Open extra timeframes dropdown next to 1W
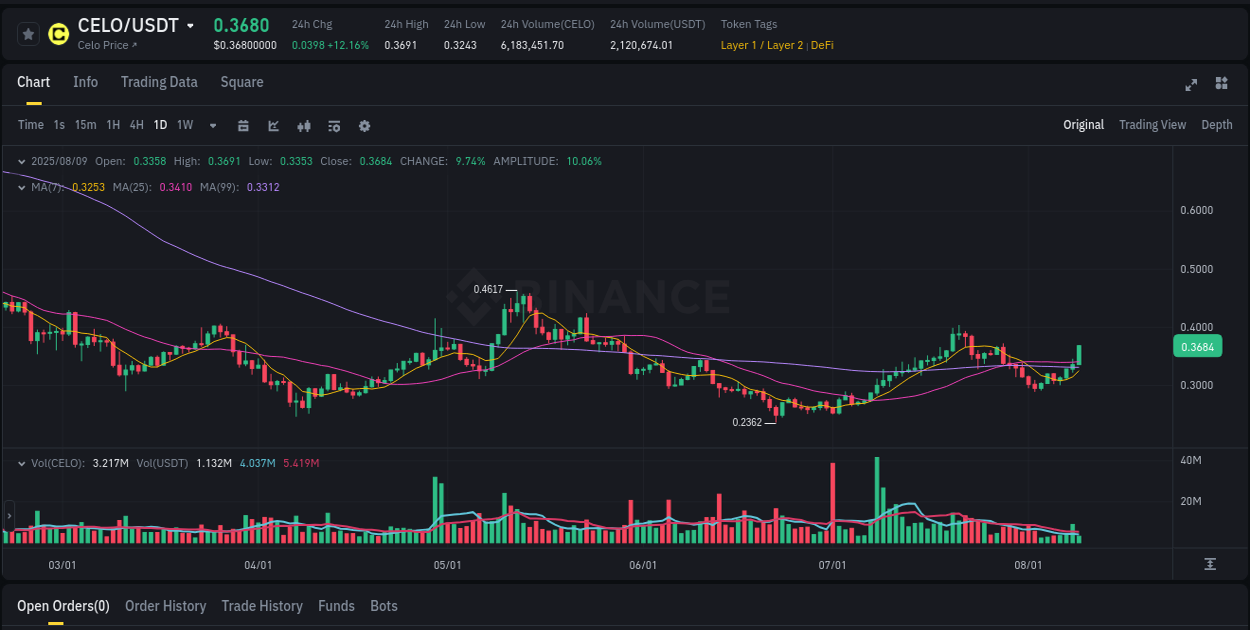The image size is (1250, 630). click(212, 125)
